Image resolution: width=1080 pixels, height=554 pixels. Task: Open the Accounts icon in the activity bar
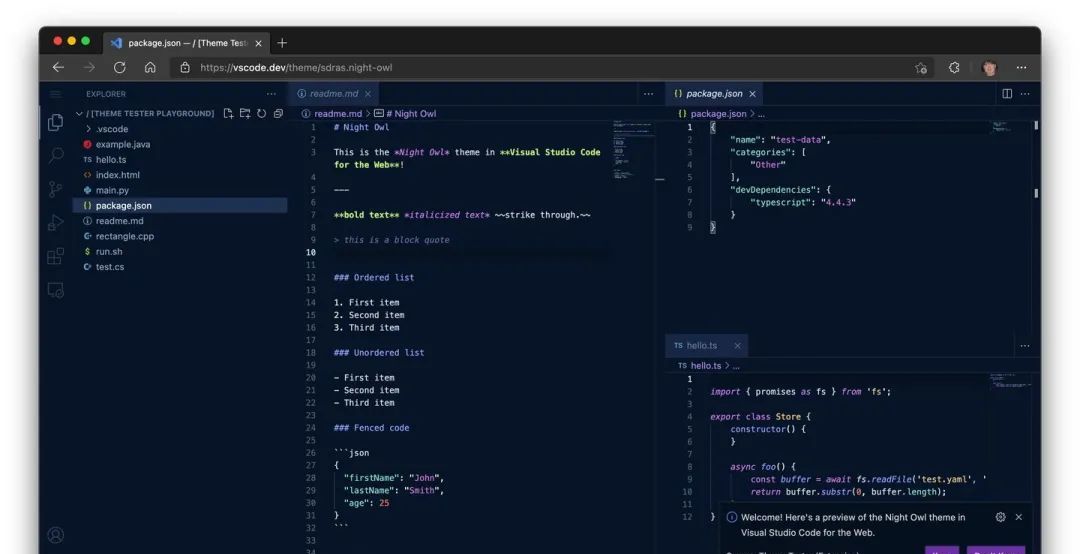(x=56, y=535)
